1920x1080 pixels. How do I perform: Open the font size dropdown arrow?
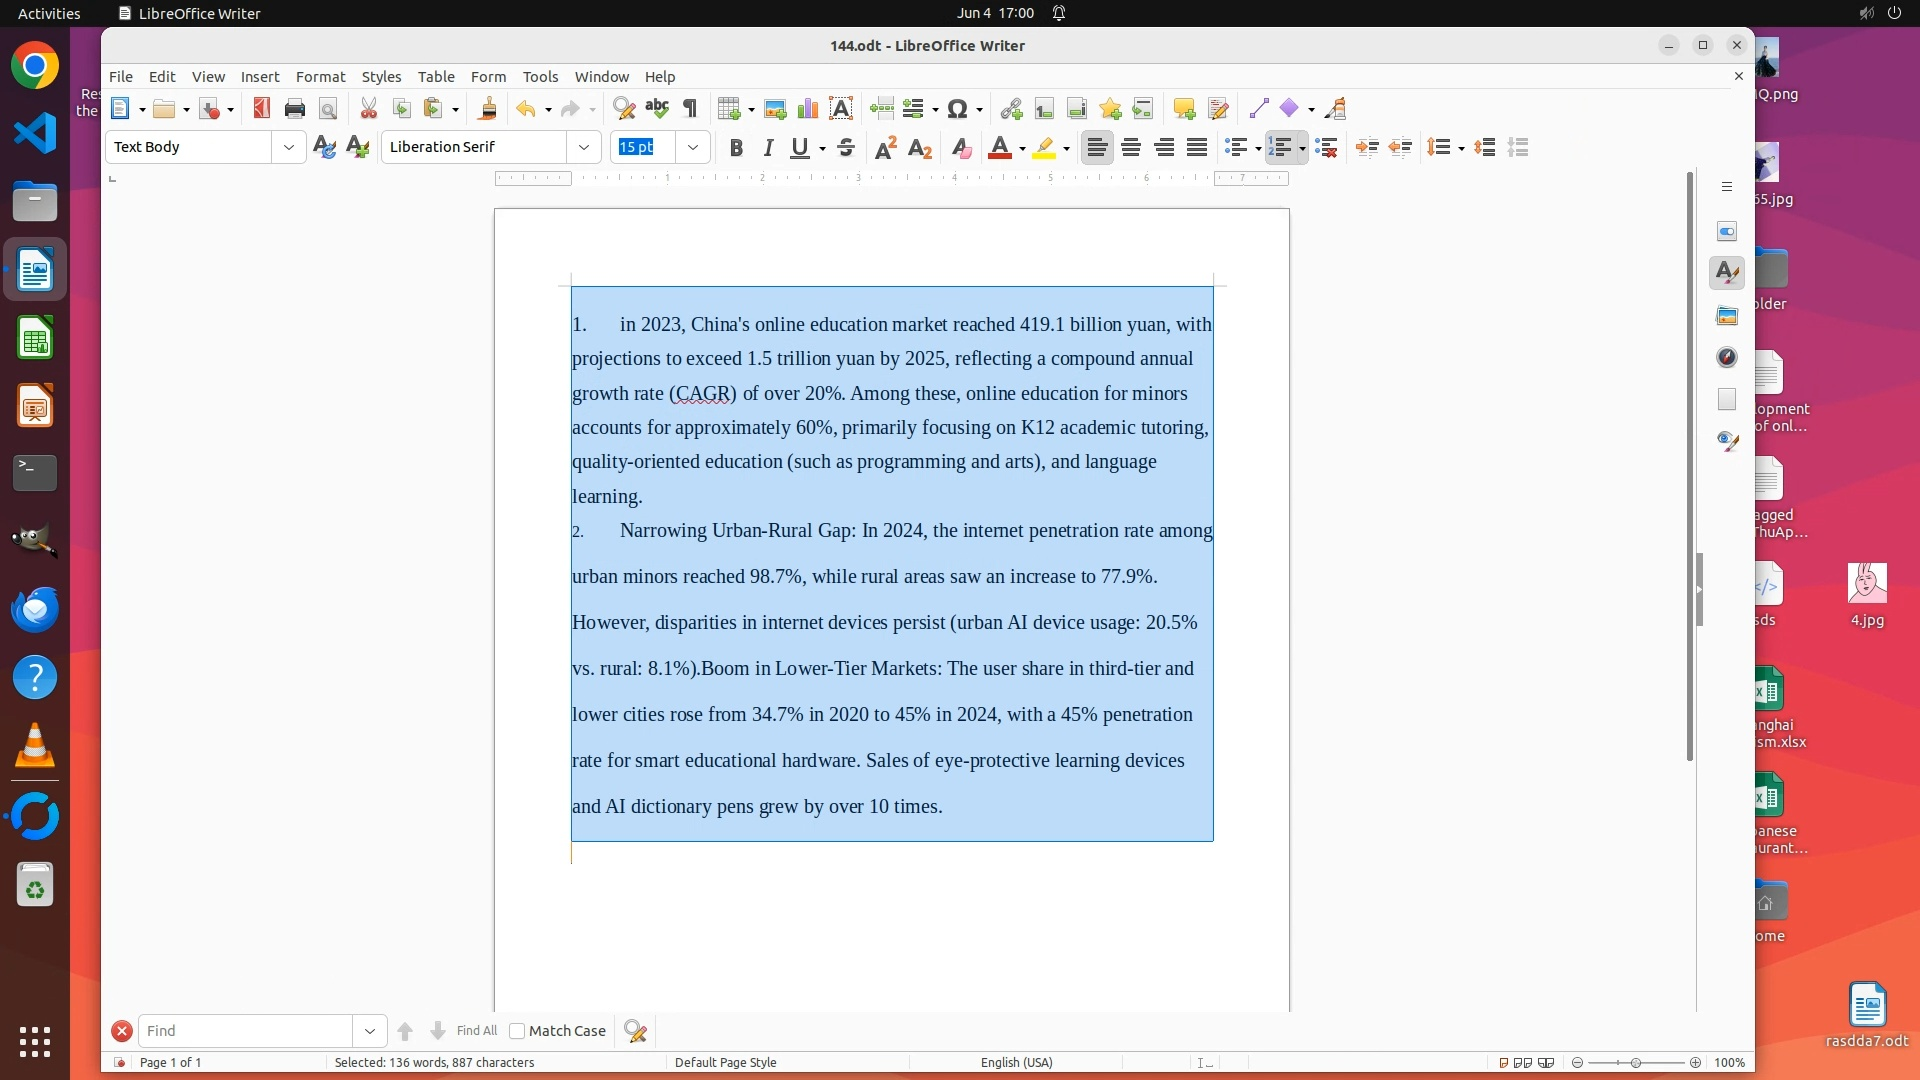pyautogui.click(x=693, y=147)
